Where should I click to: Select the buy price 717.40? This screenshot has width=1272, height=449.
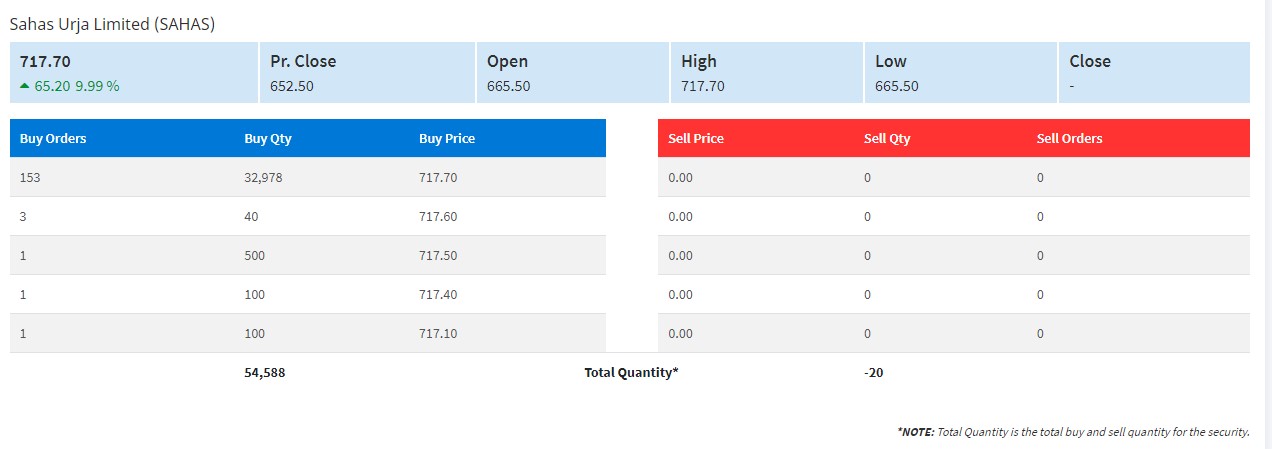tap(438, 294)
